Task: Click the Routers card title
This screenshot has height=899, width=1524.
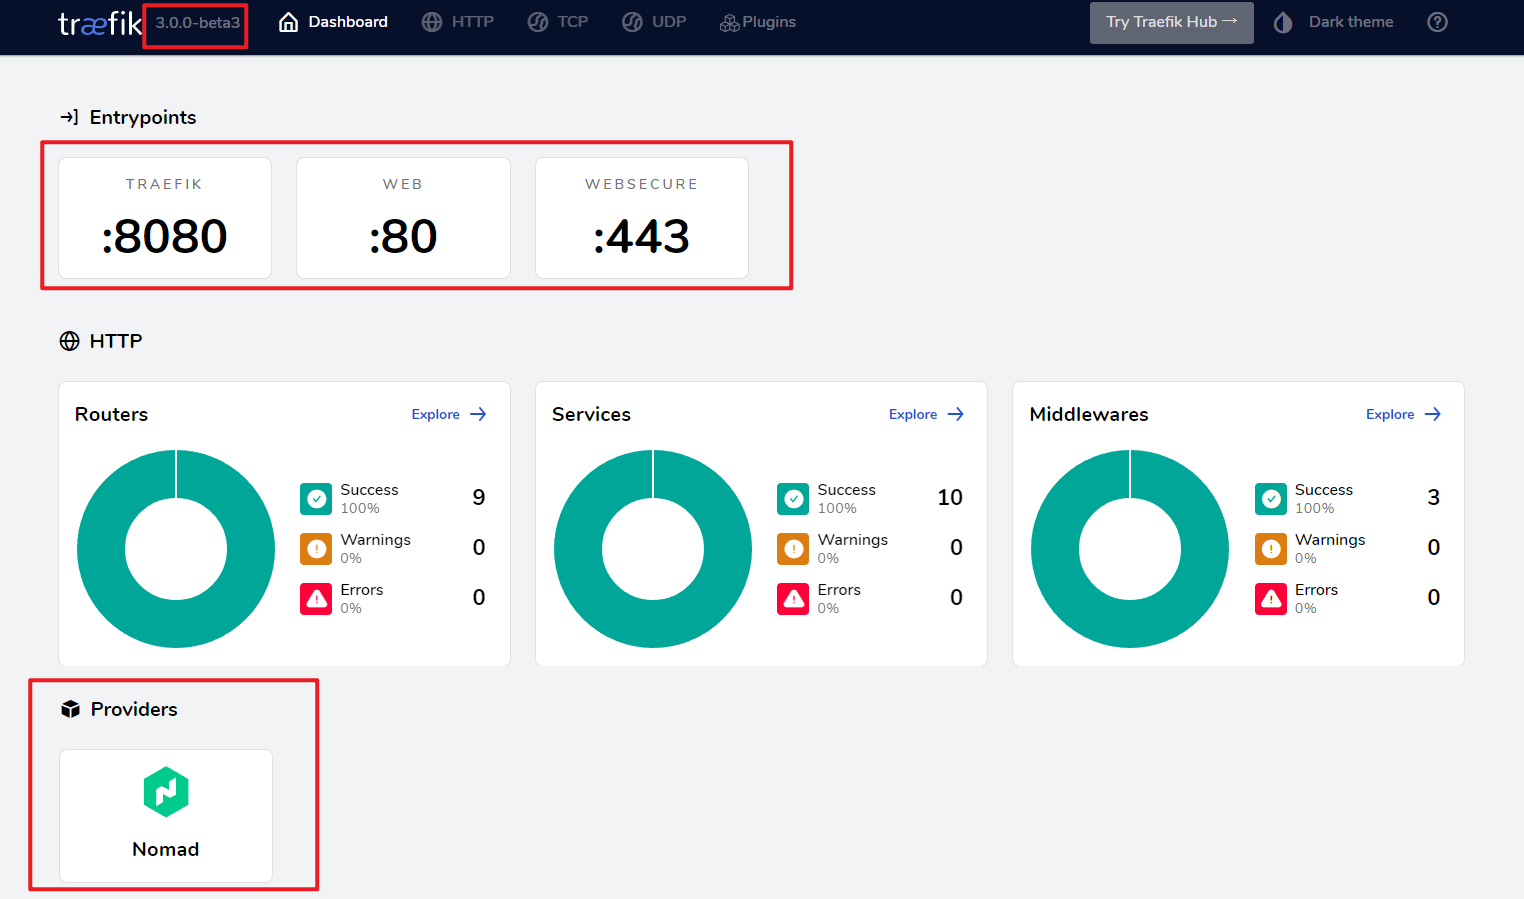Action: 111,414
